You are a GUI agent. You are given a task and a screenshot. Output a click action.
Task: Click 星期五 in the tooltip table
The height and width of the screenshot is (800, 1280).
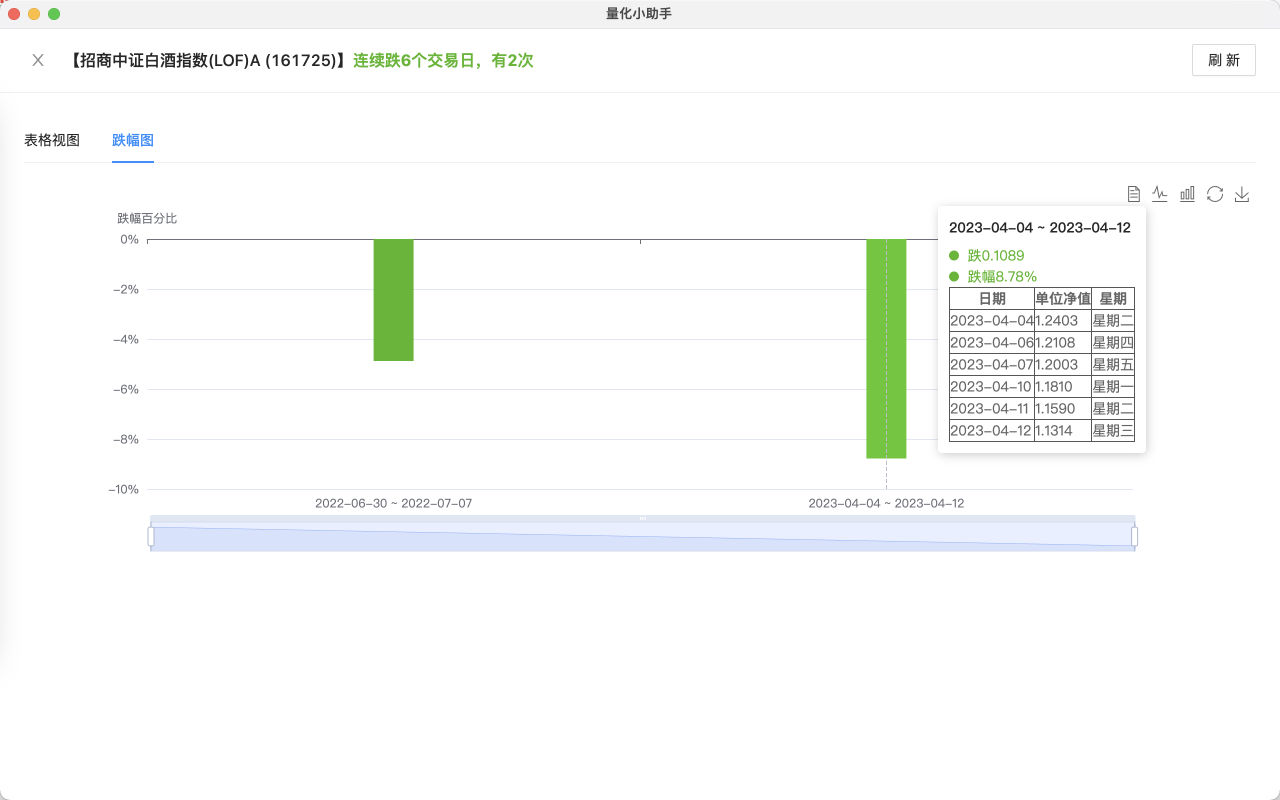pyautogui.click(x=1113, y=365)
